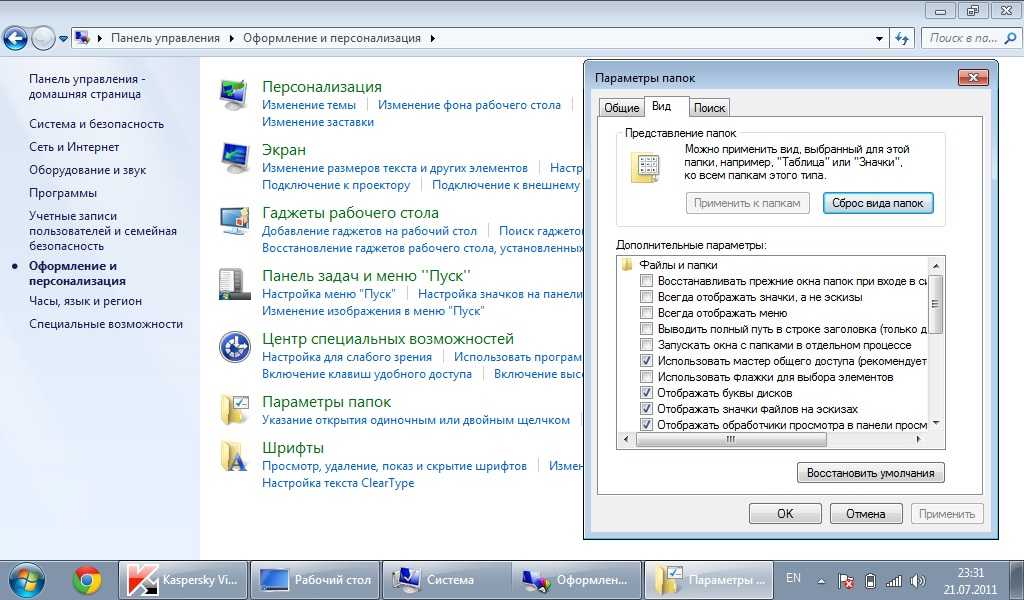Click the Экран monitor icon

pyautogui.click(x=234, y=157)
